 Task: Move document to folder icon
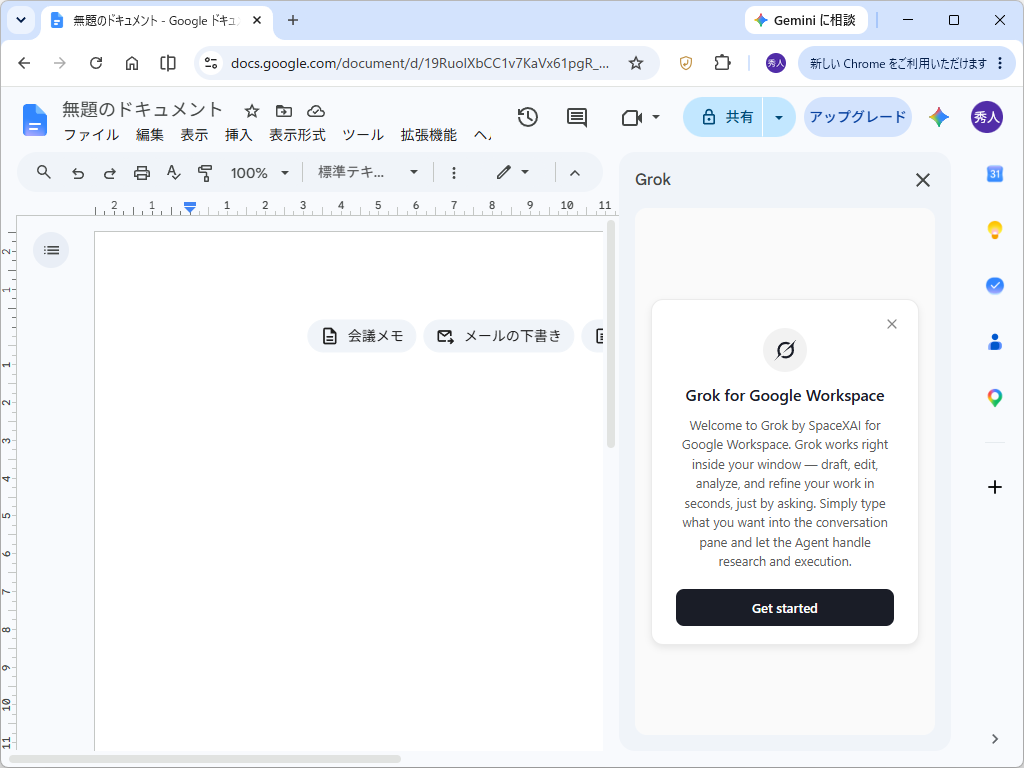click(283, 111)
